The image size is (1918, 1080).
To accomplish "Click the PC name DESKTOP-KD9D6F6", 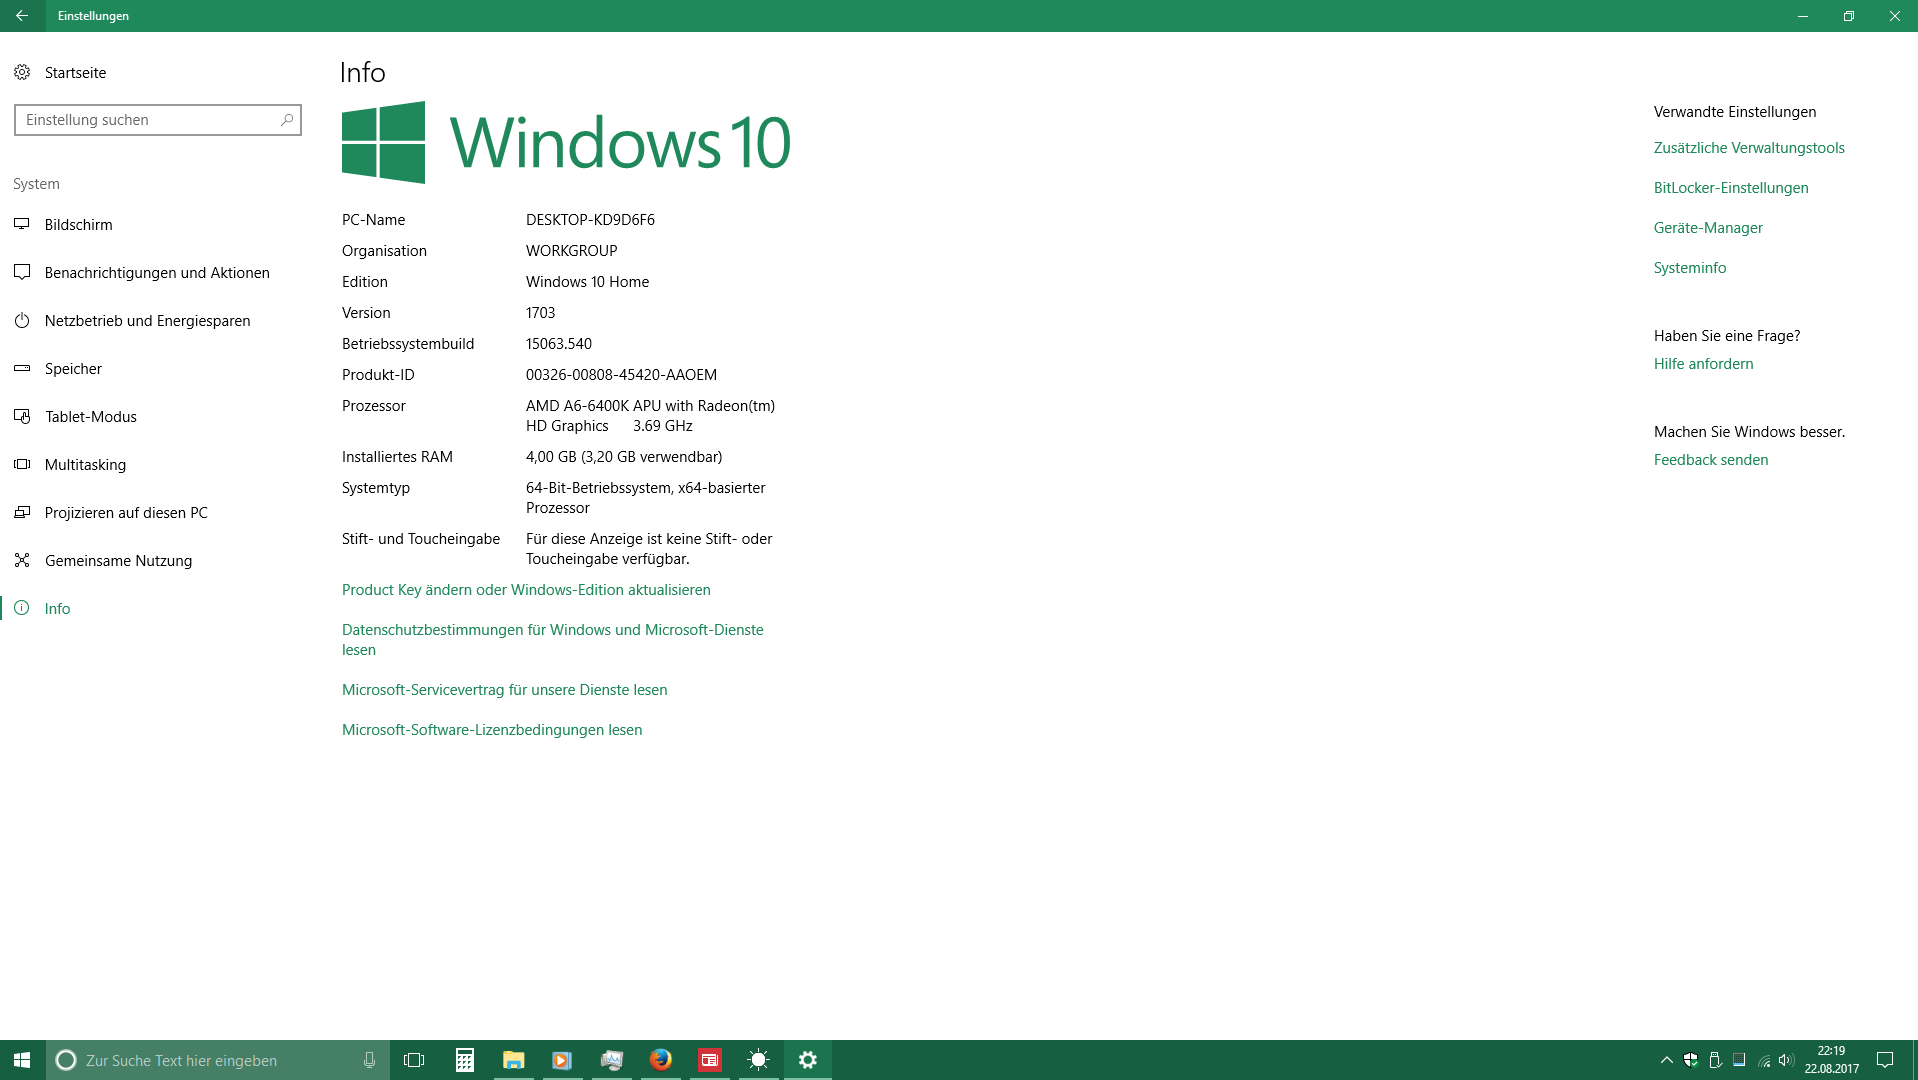I will click(590, 220).
